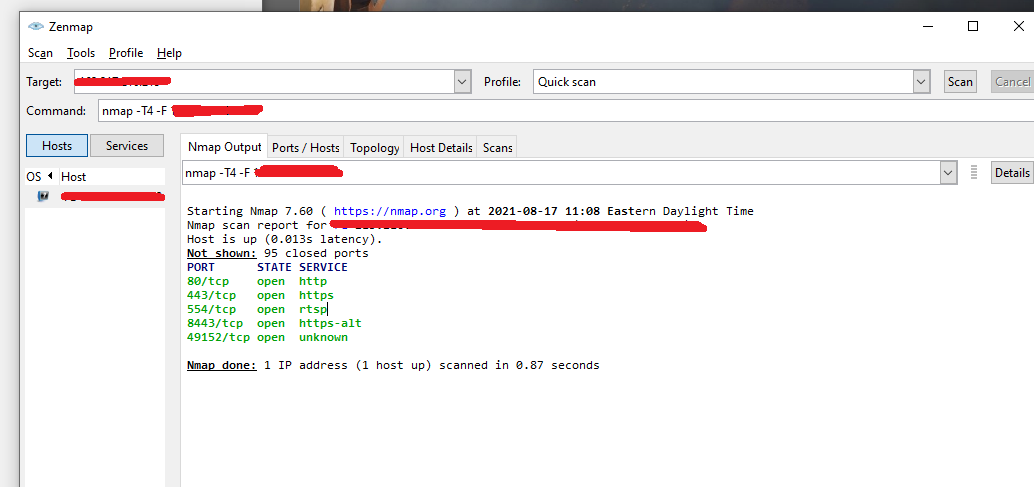Follow the https://nmap.org link in output
This screenshot has width=1034, height=487.
pos(391,211)
